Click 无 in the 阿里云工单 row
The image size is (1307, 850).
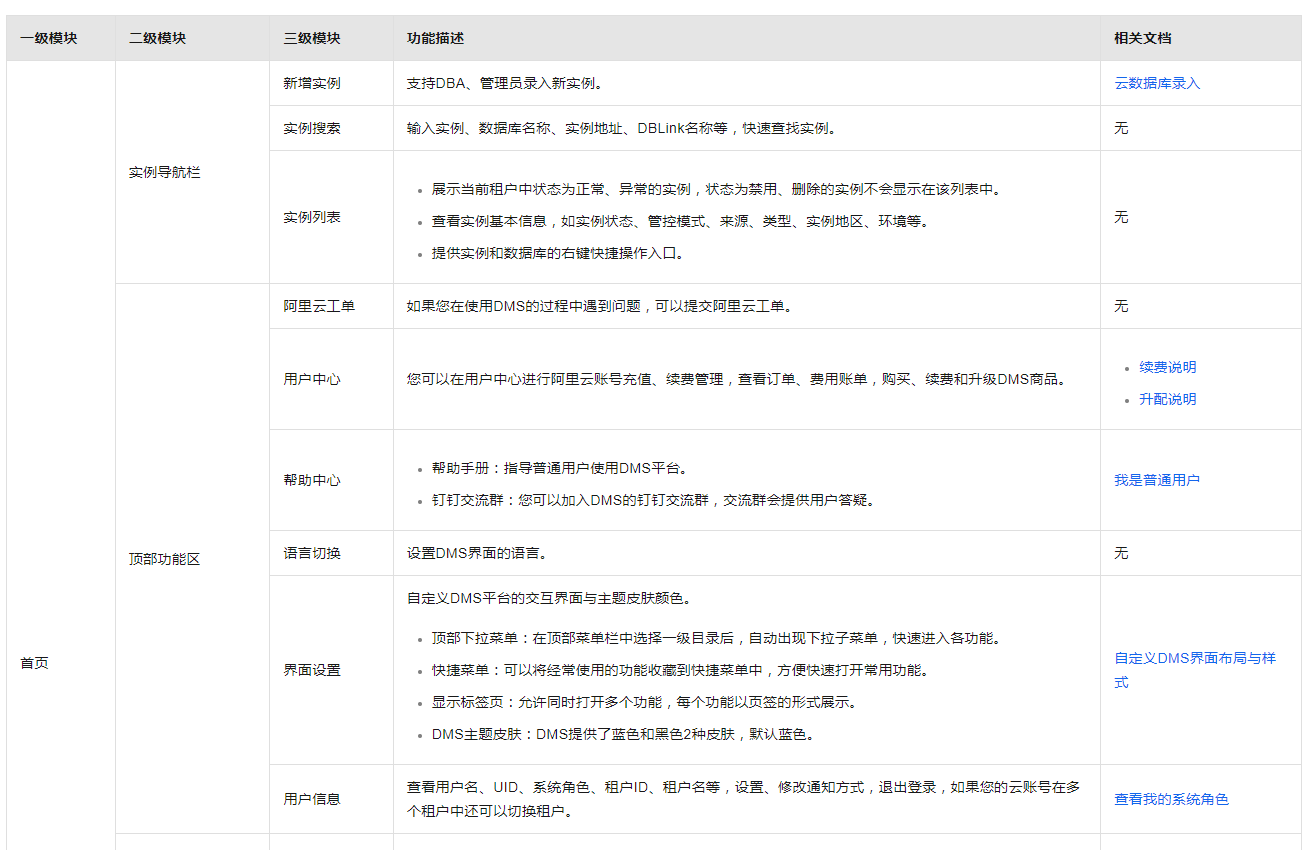(1121, 306)
